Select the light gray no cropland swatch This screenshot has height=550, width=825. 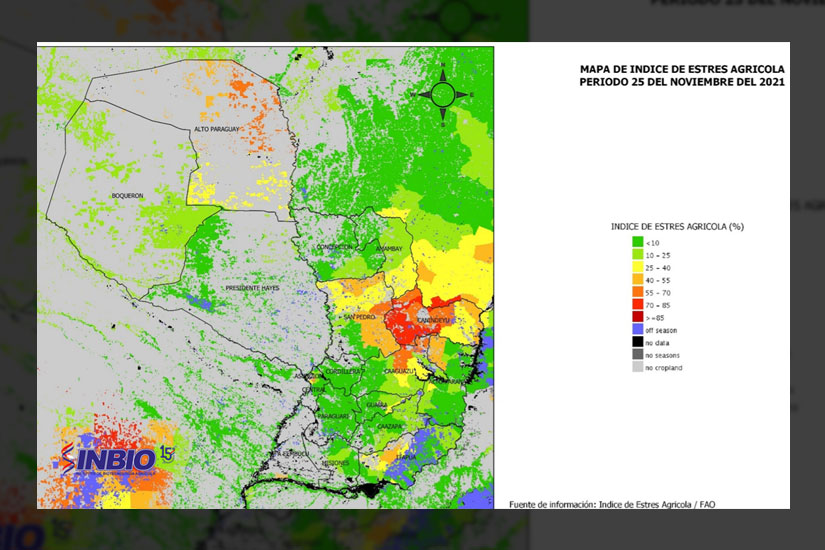(x=637, y=367)
